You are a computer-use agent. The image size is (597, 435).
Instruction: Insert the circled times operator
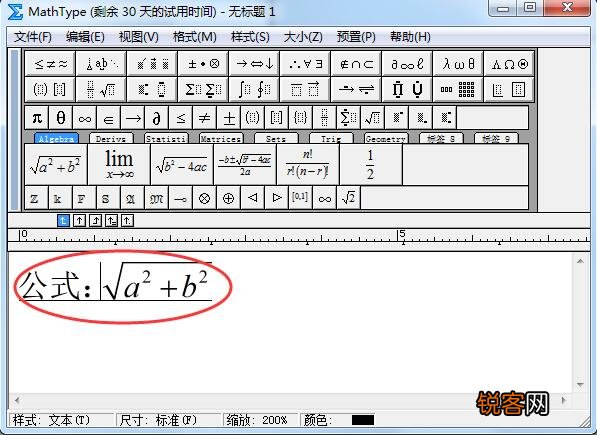coord(204,198)
